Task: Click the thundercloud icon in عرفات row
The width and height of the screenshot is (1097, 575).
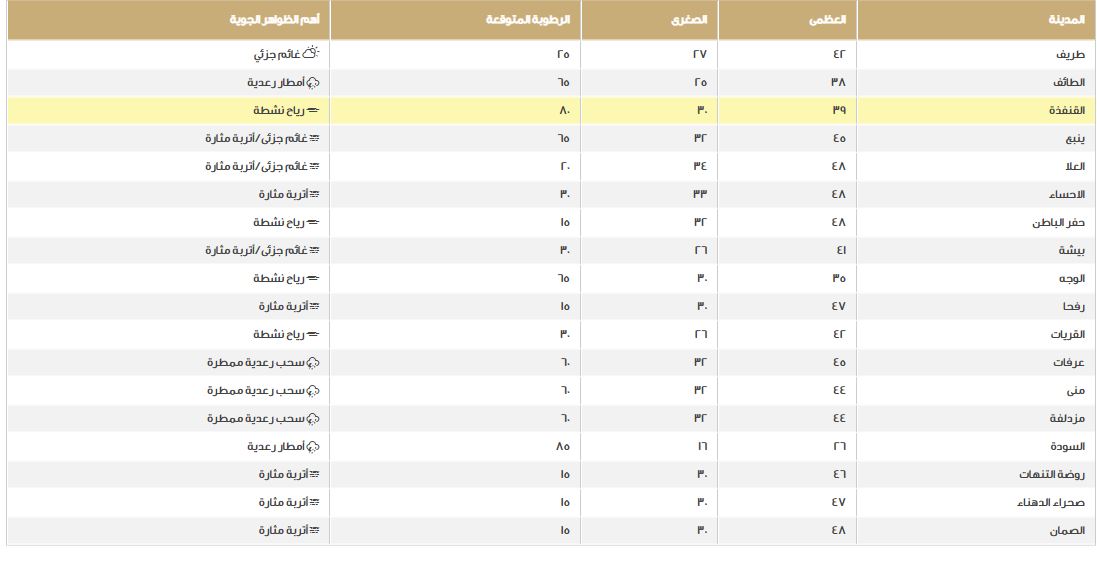Action: click(x=313, y=362)
